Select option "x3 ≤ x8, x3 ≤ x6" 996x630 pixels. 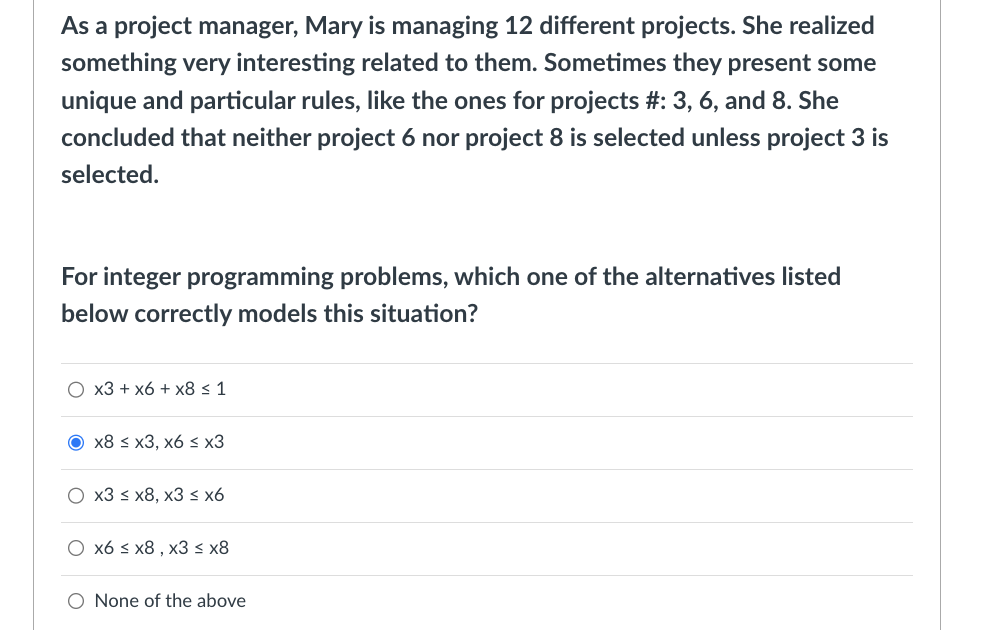[x=76, y=495]
